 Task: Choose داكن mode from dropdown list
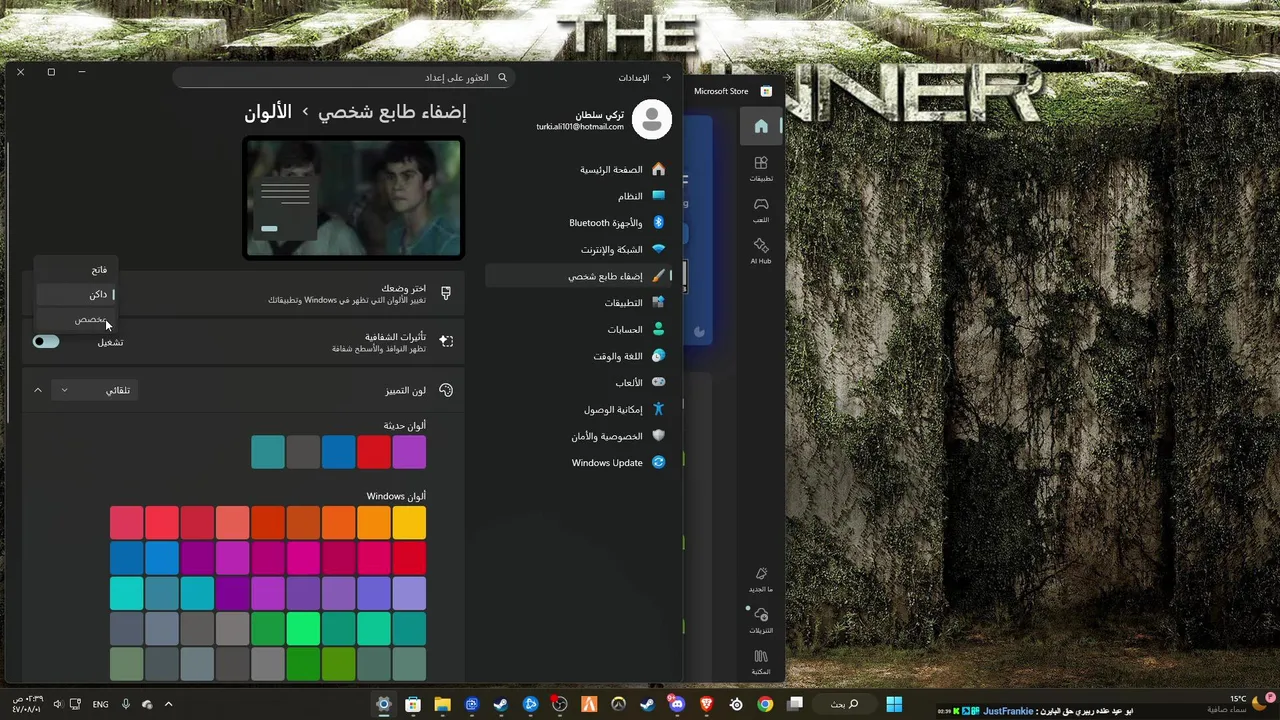click(x=76, y=294)
